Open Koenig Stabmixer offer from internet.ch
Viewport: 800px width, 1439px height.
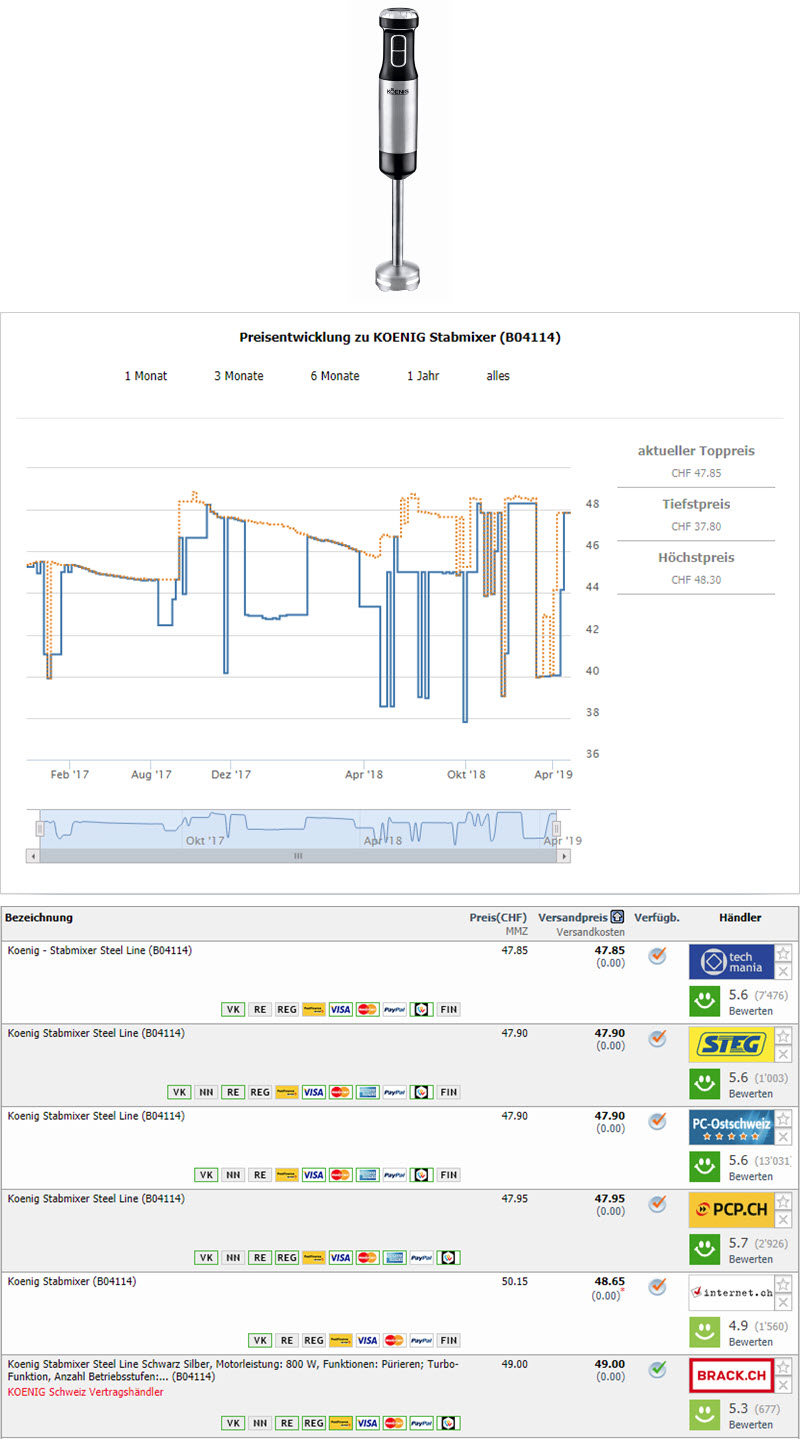coord(72,1281)
